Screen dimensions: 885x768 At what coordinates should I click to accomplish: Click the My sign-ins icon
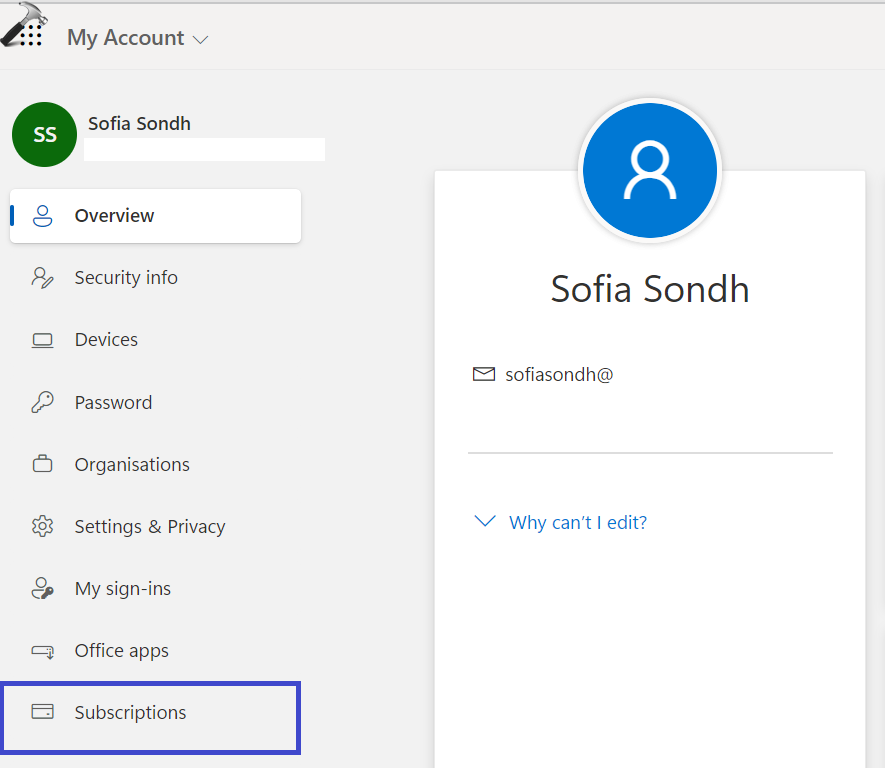point(42,589)
